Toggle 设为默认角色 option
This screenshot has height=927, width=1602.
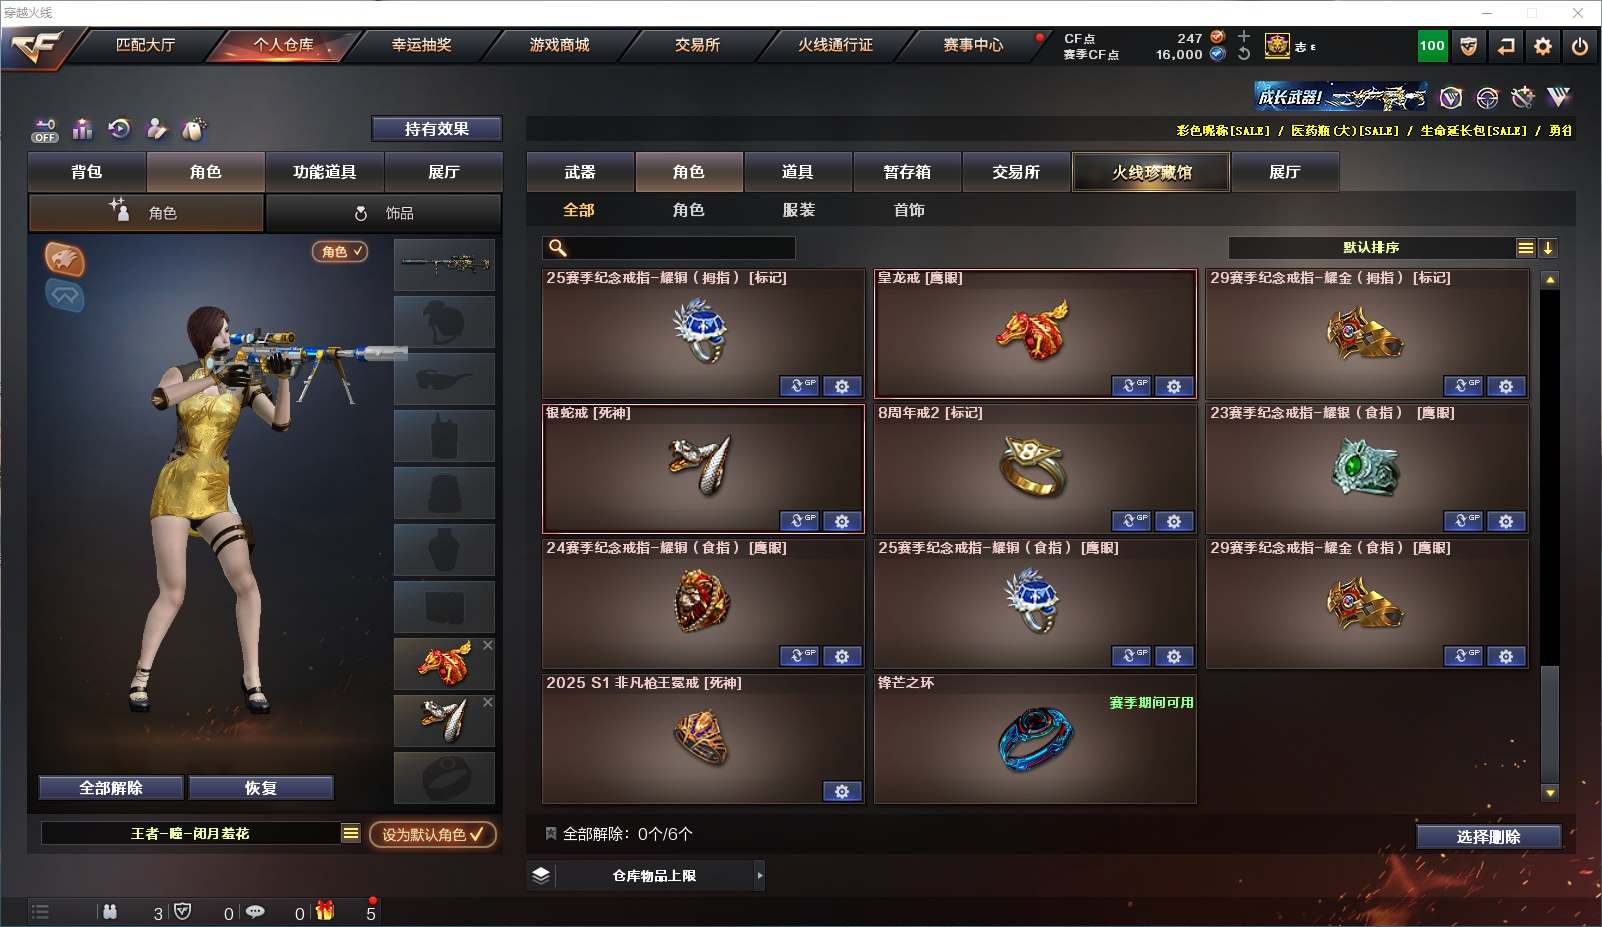433,834
